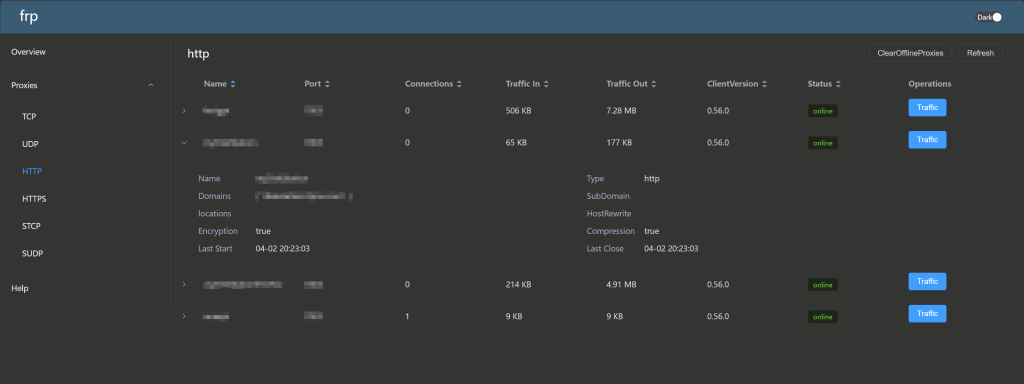Go to the Overview page
Image resolution: width=1024 pixels, height=384 pixels.
pos(29,52)
